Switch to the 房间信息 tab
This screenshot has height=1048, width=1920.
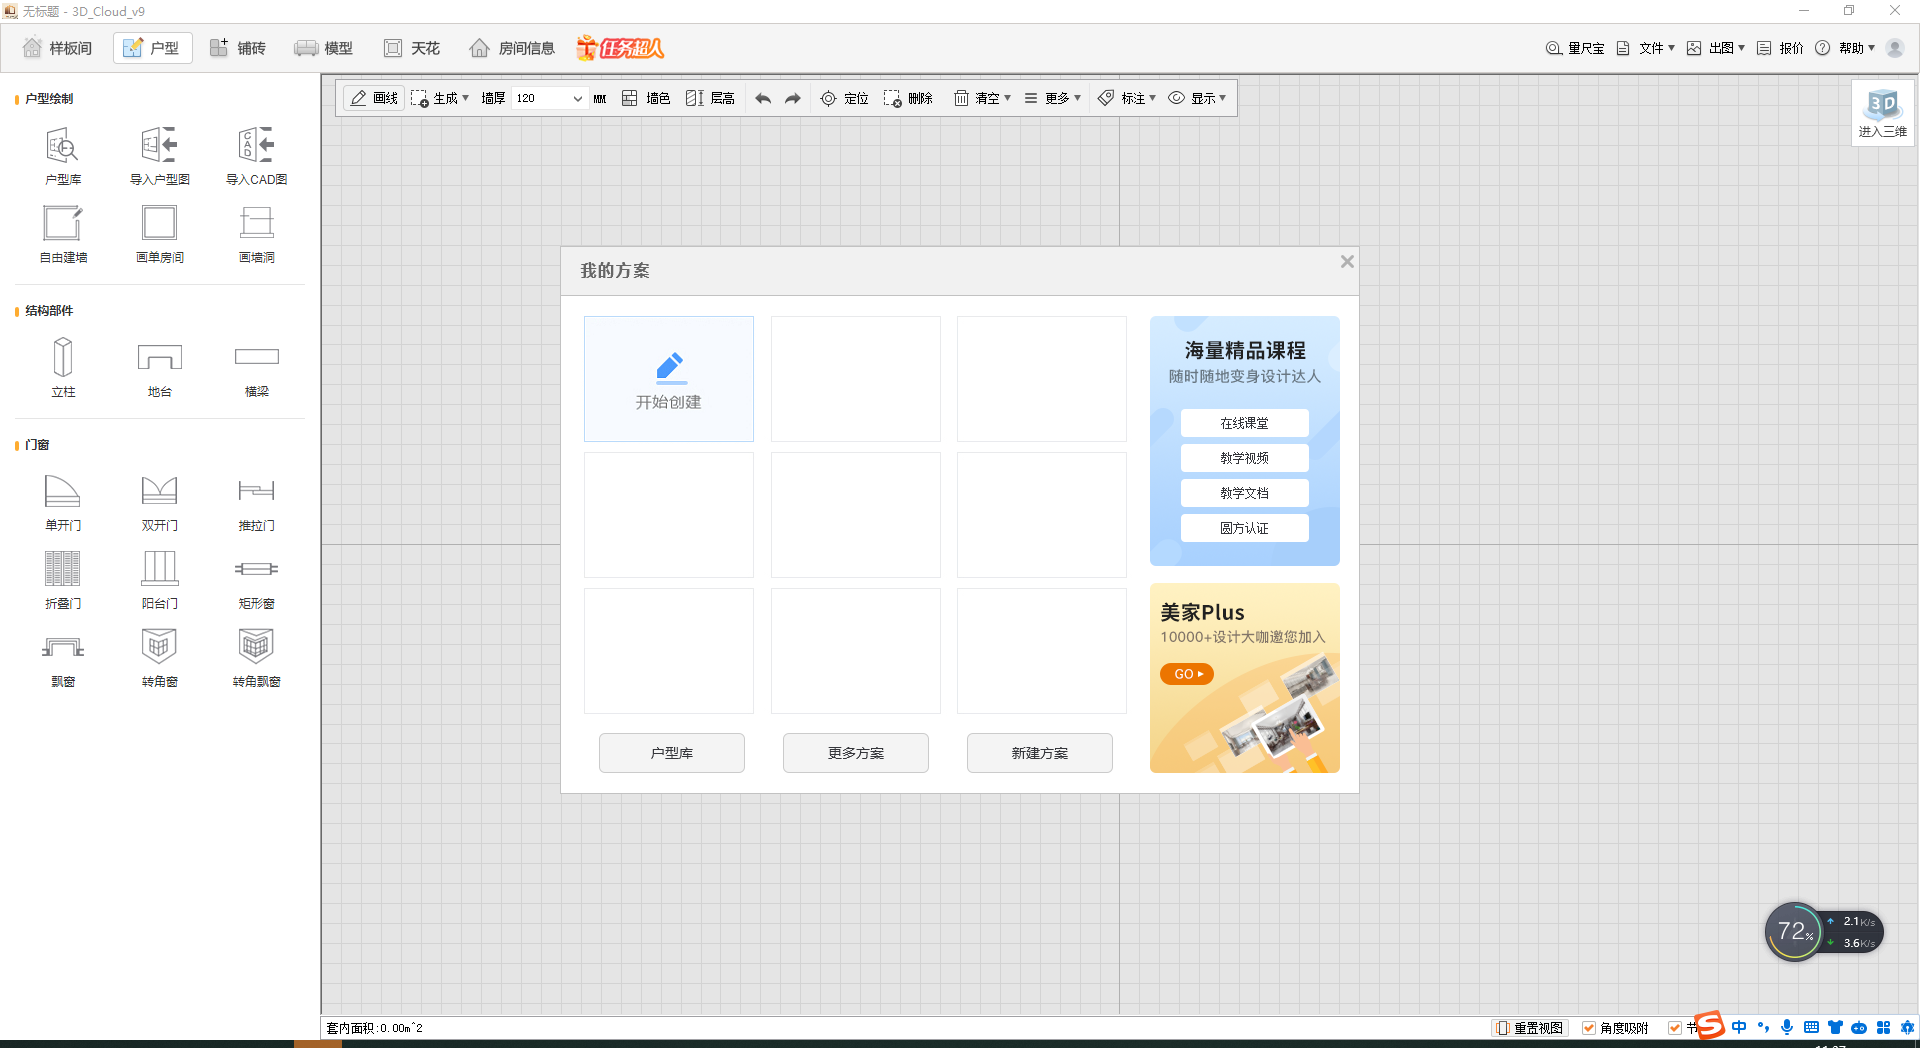[x=512, y=48]
